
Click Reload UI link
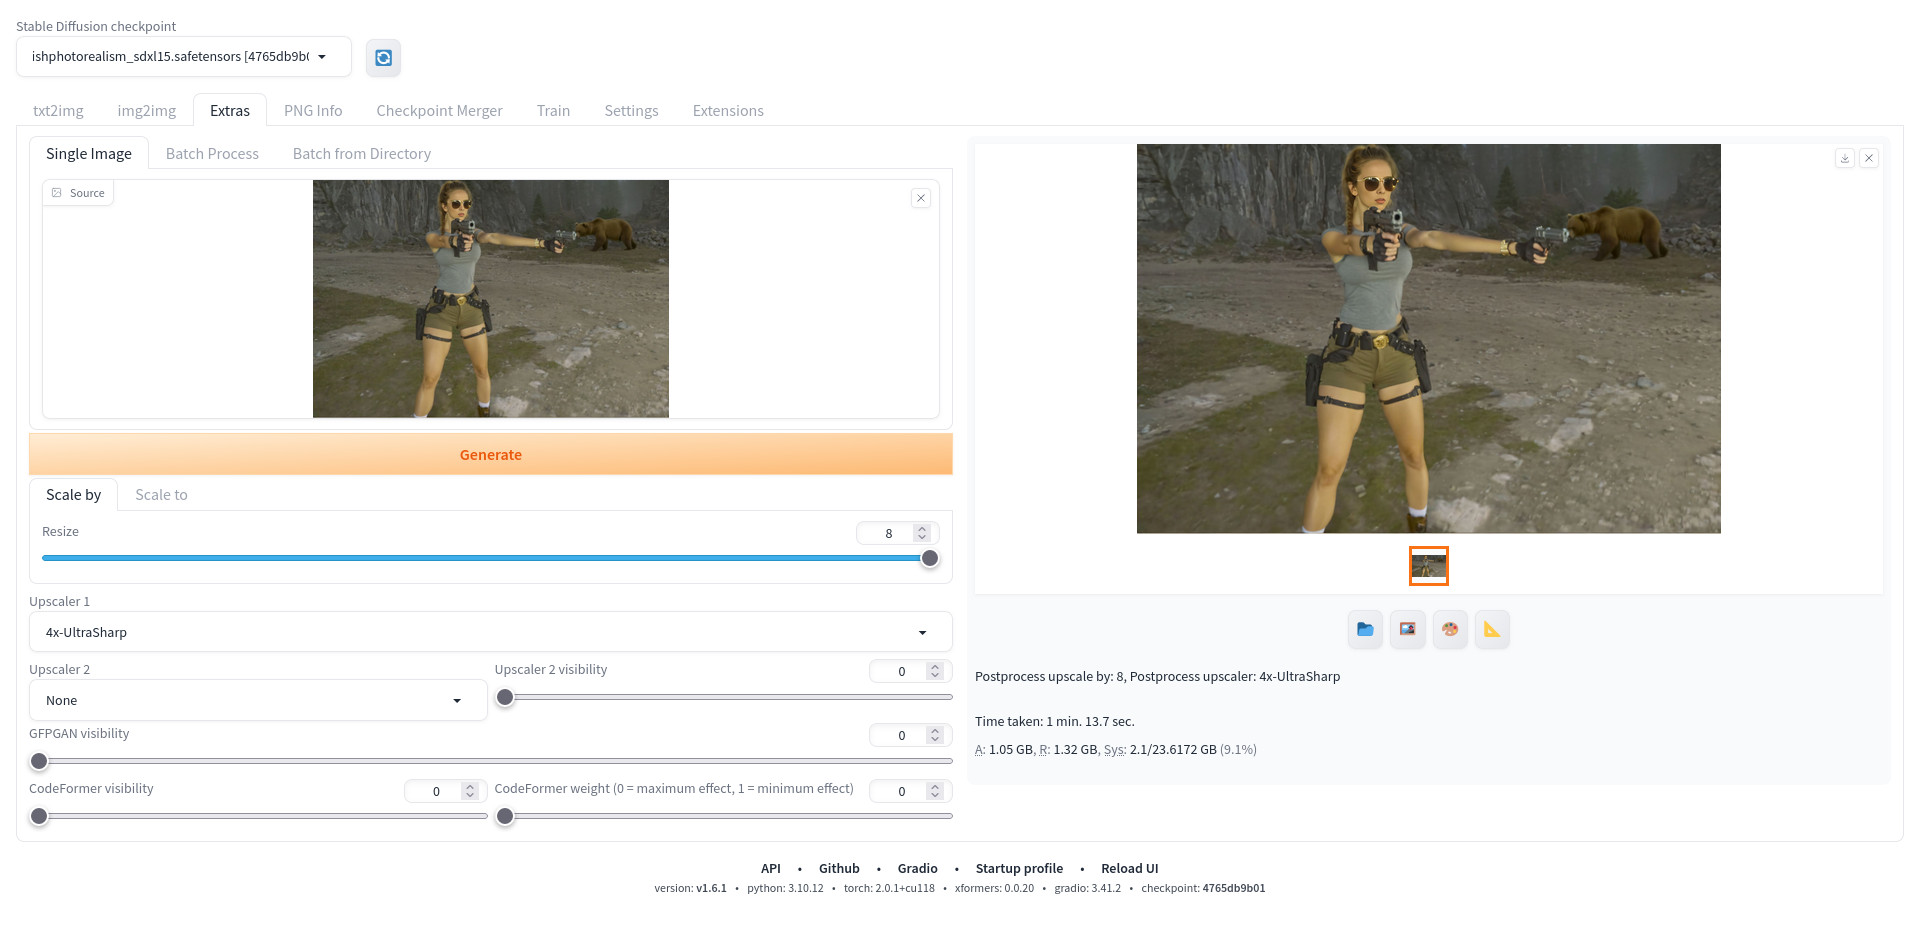(x=1129, y=868)
